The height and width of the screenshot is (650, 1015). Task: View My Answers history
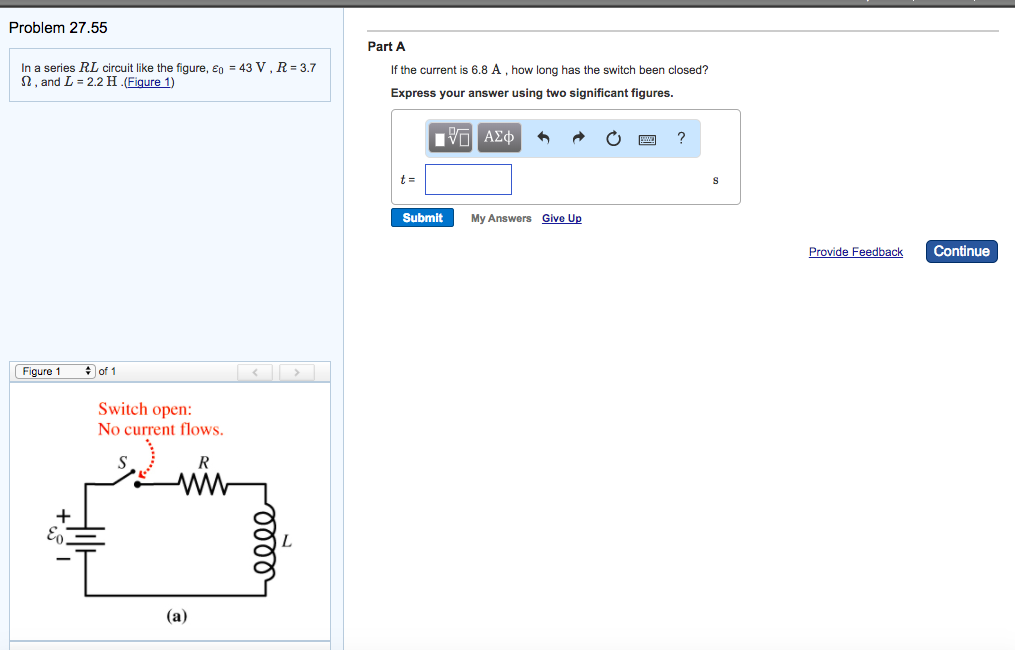pos(501,217)
